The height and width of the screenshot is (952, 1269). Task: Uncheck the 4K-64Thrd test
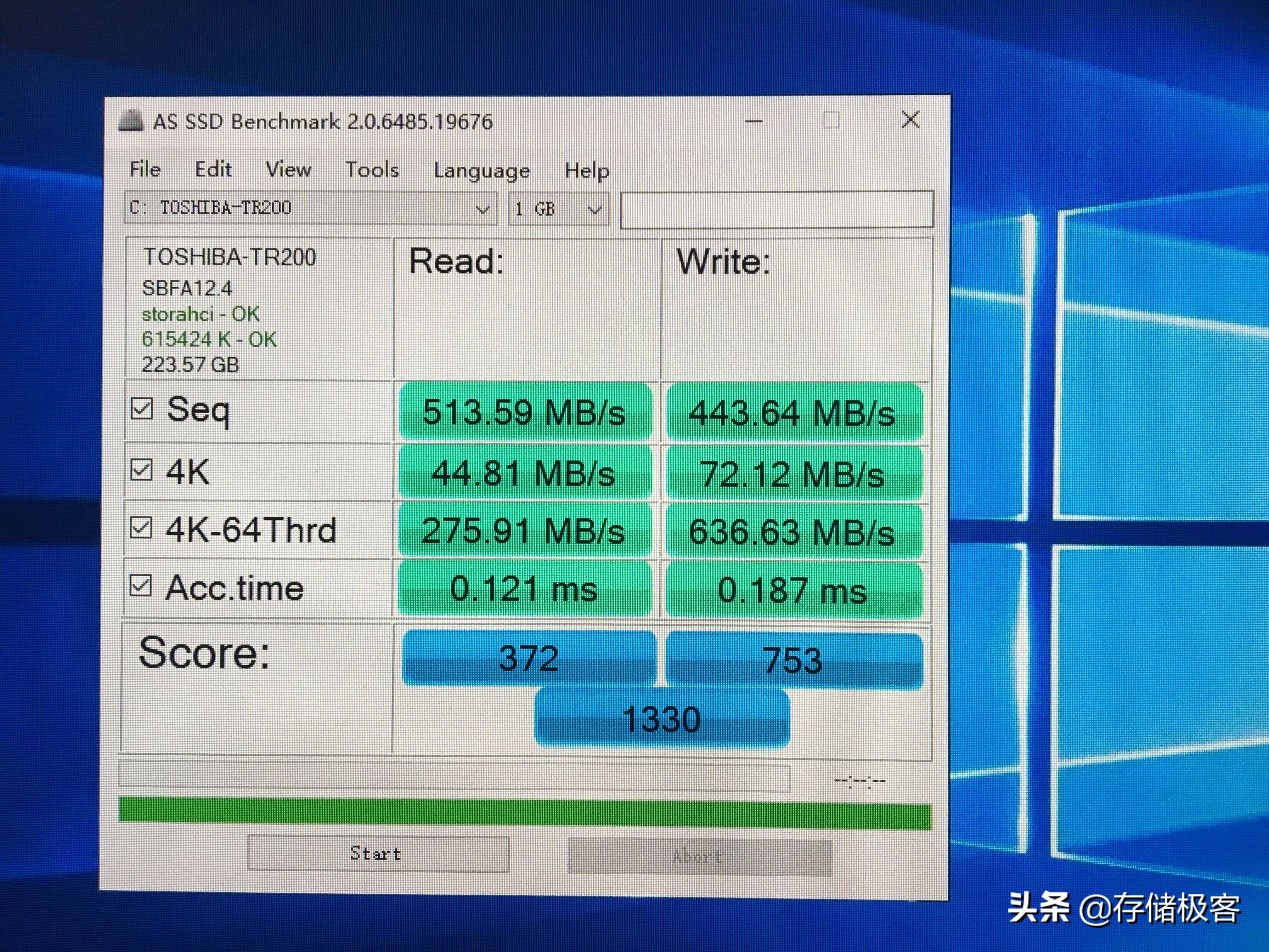coord(141,524)
